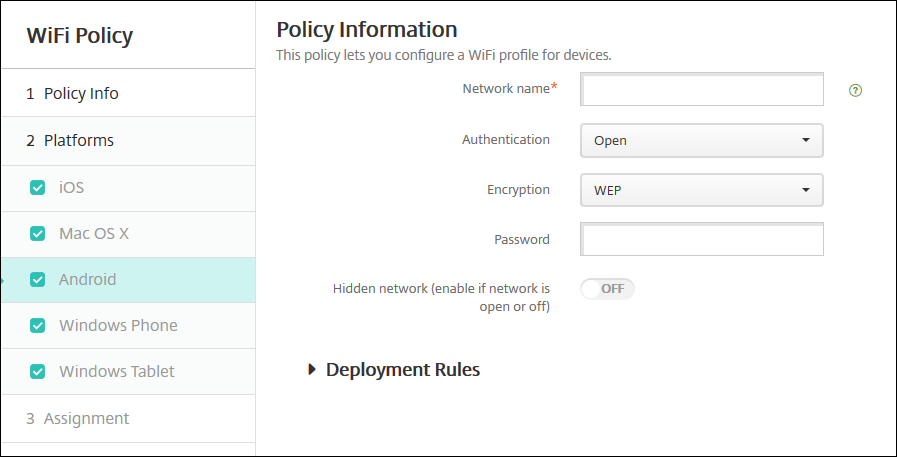The width and height of the screenshot is (897, 457).
Task: Select the iOS platform label
Action: 72,187
